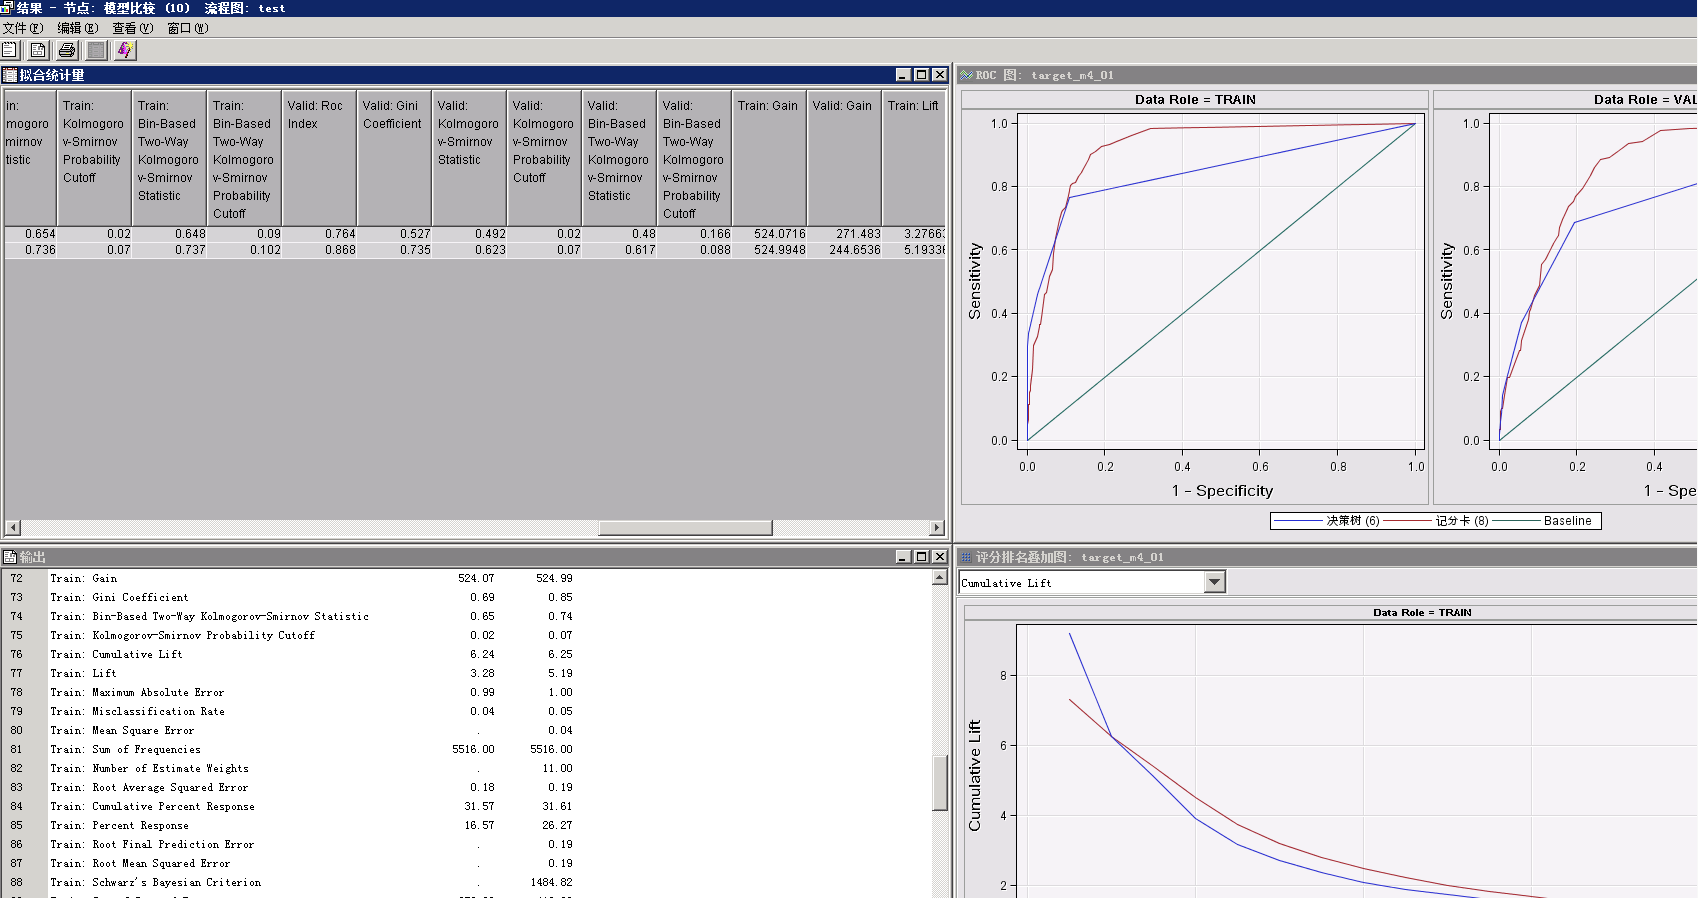Click the 评分排名叠加图 window title icon

(x=966, y=557)
